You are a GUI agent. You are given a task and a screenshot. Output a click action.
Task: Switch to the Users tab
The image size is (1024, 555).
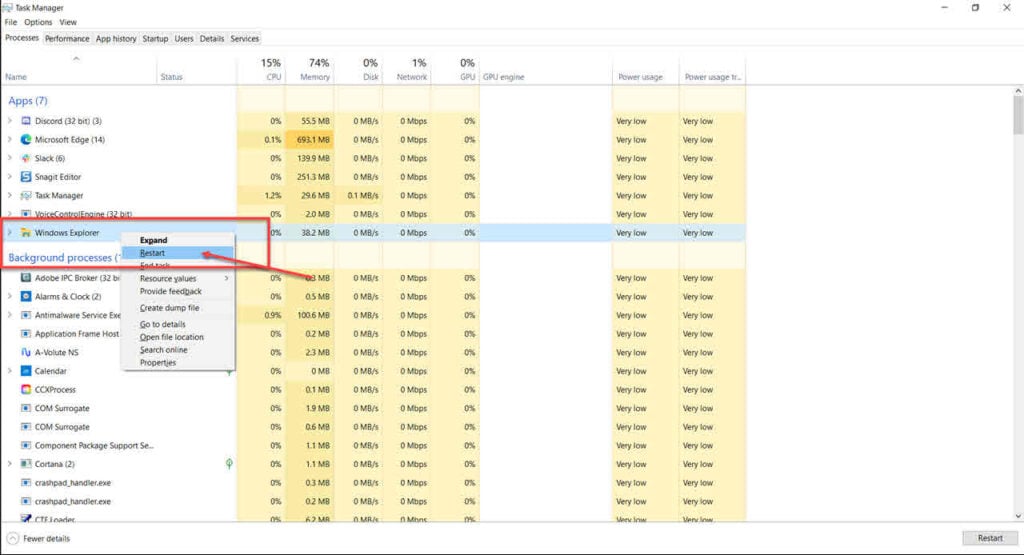tap(184, 39)
